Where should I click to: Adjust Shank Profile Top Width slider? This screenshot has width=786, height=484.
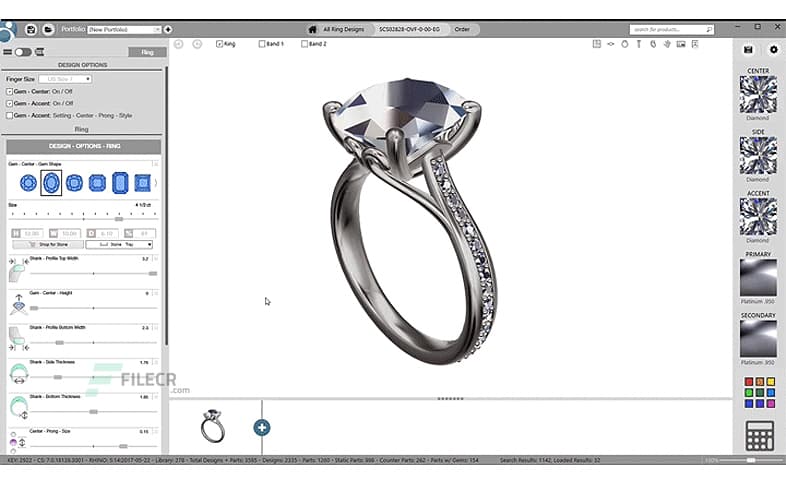[152, 274]
